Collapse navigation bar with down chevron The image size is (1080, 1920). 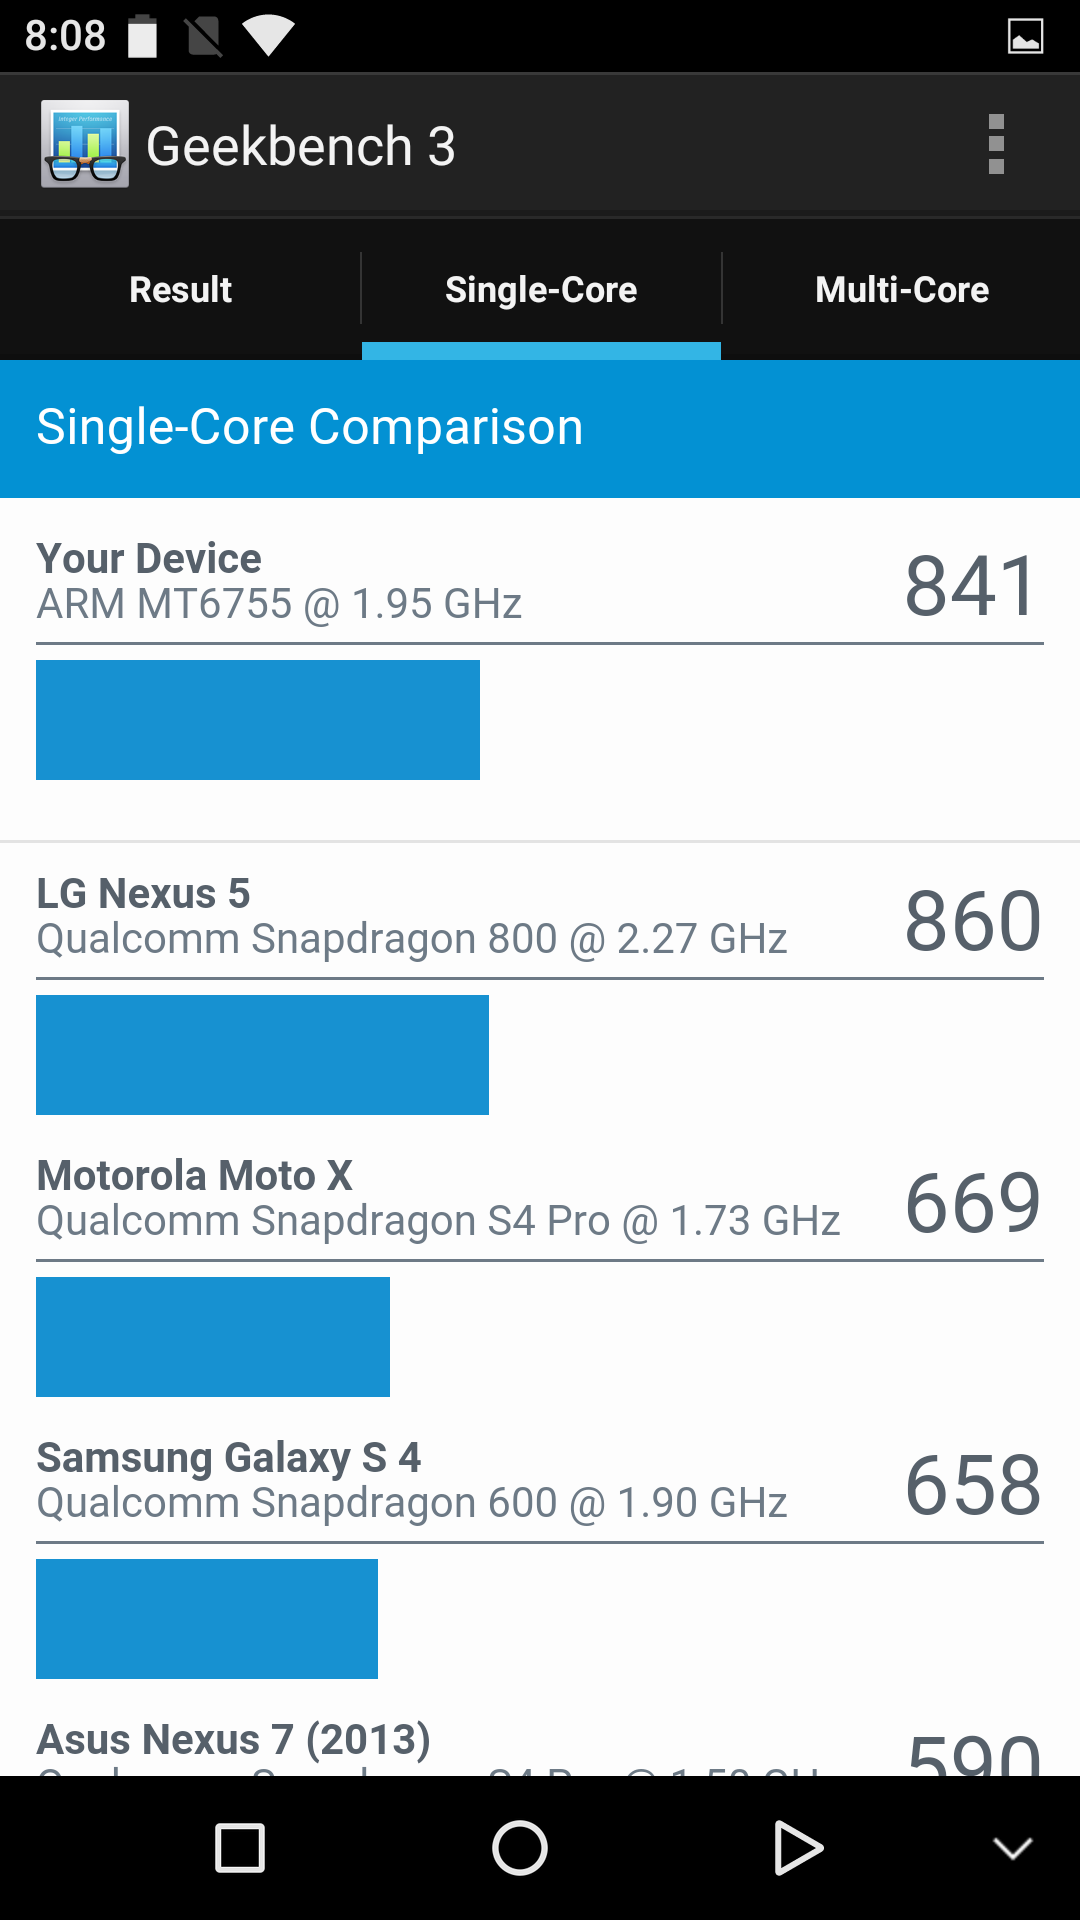(x=1012, y=1848)
